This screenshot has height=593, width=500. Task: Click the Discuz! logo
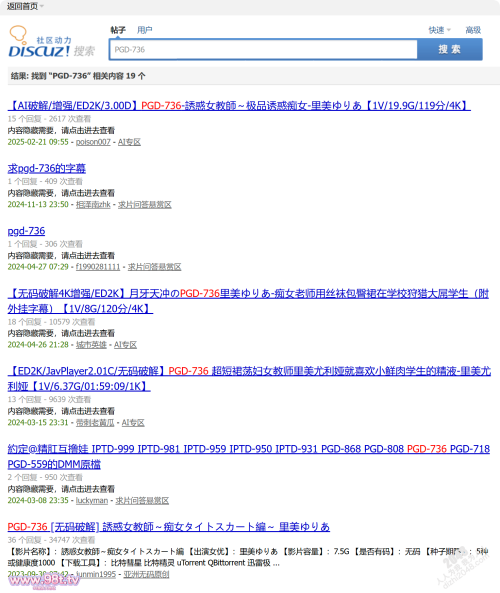coord(51,42)
